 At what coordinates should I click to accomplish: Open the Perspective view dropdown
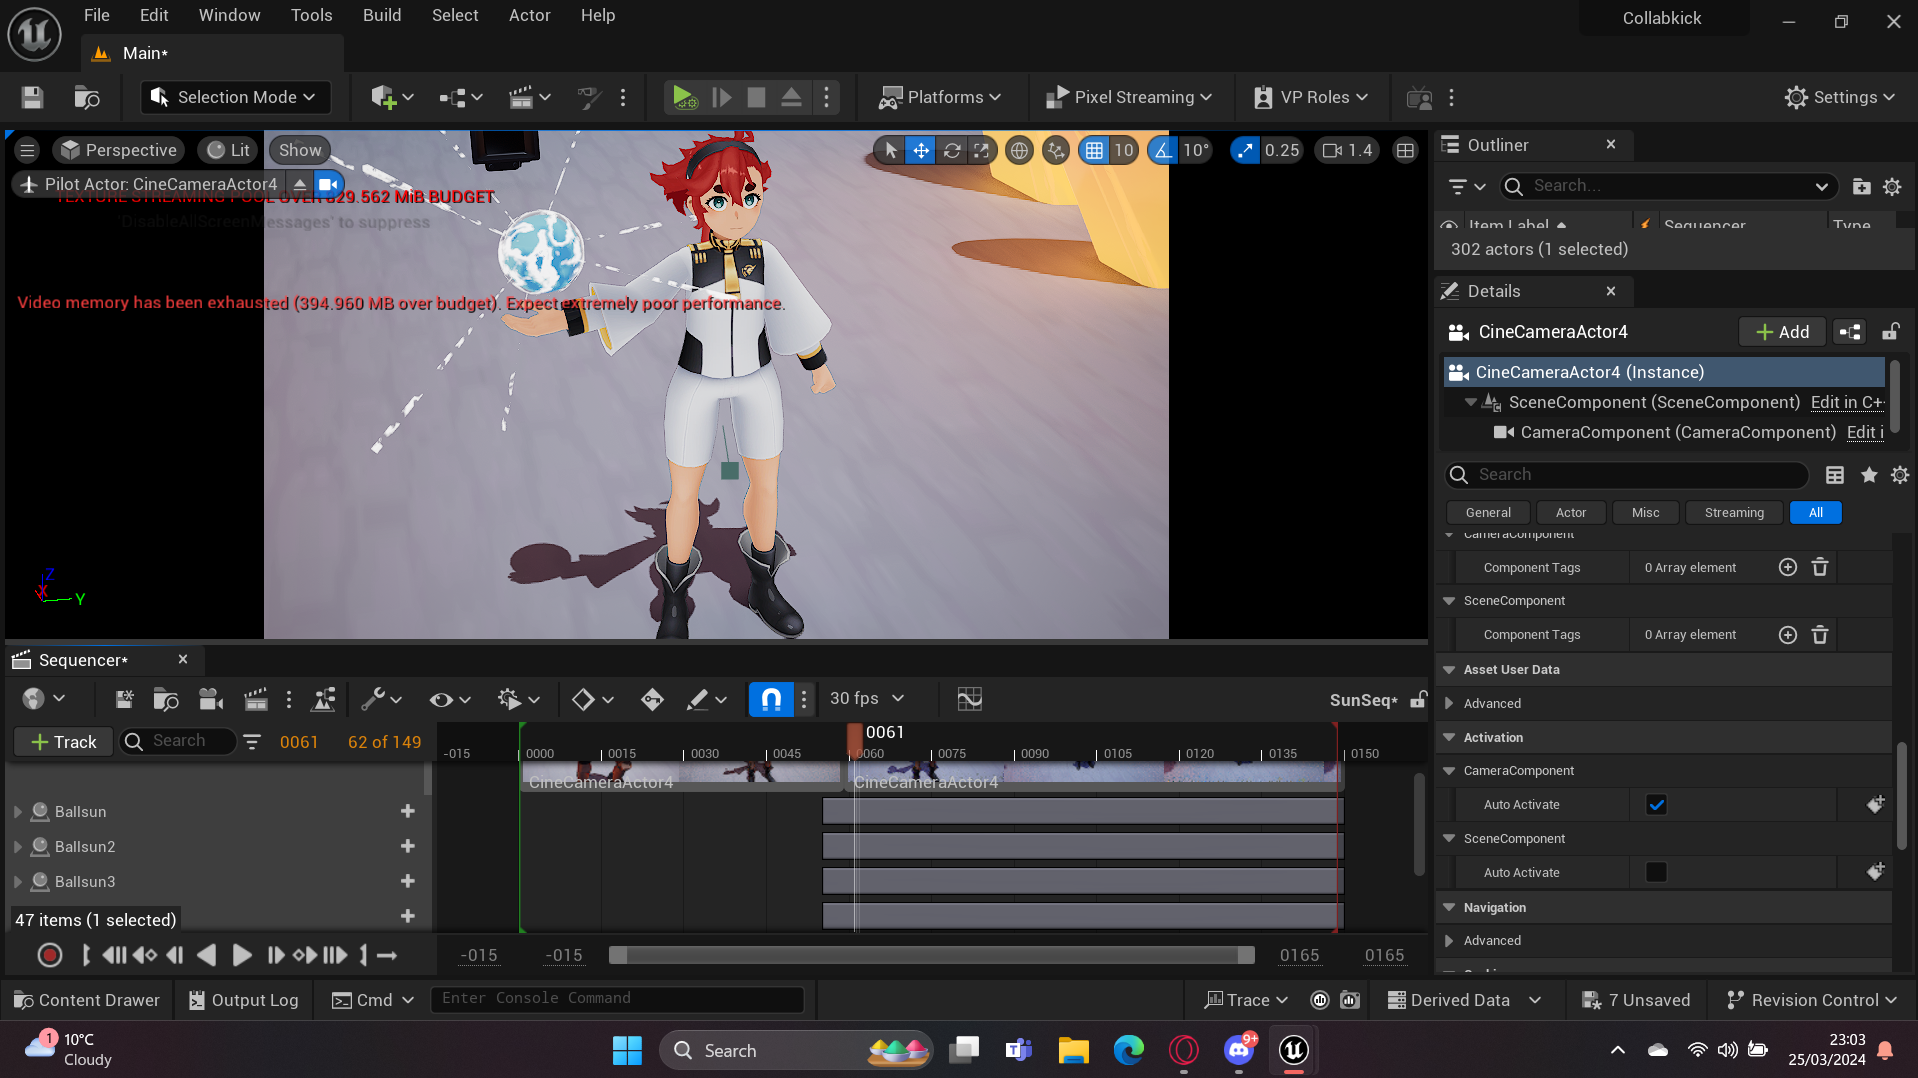(x=119, y=150)
